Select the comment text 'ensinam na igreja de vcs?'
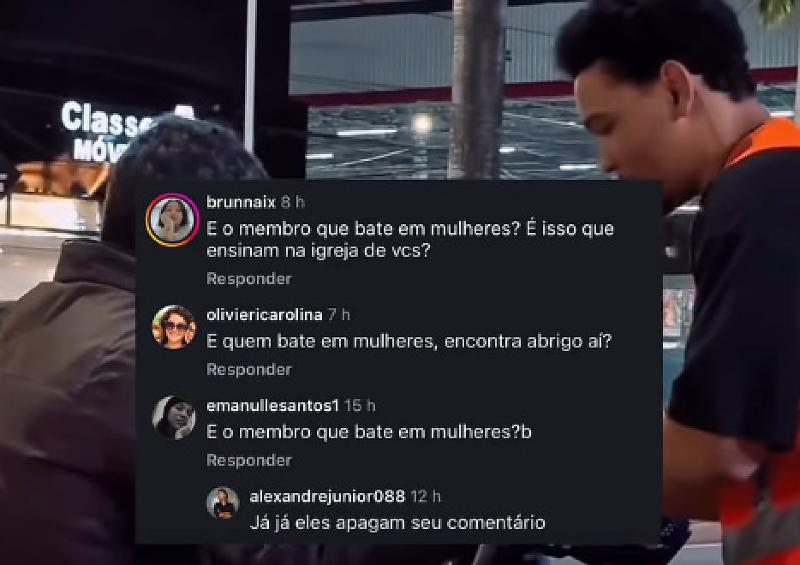Screen dimensions: 800x565 [318, 251]
